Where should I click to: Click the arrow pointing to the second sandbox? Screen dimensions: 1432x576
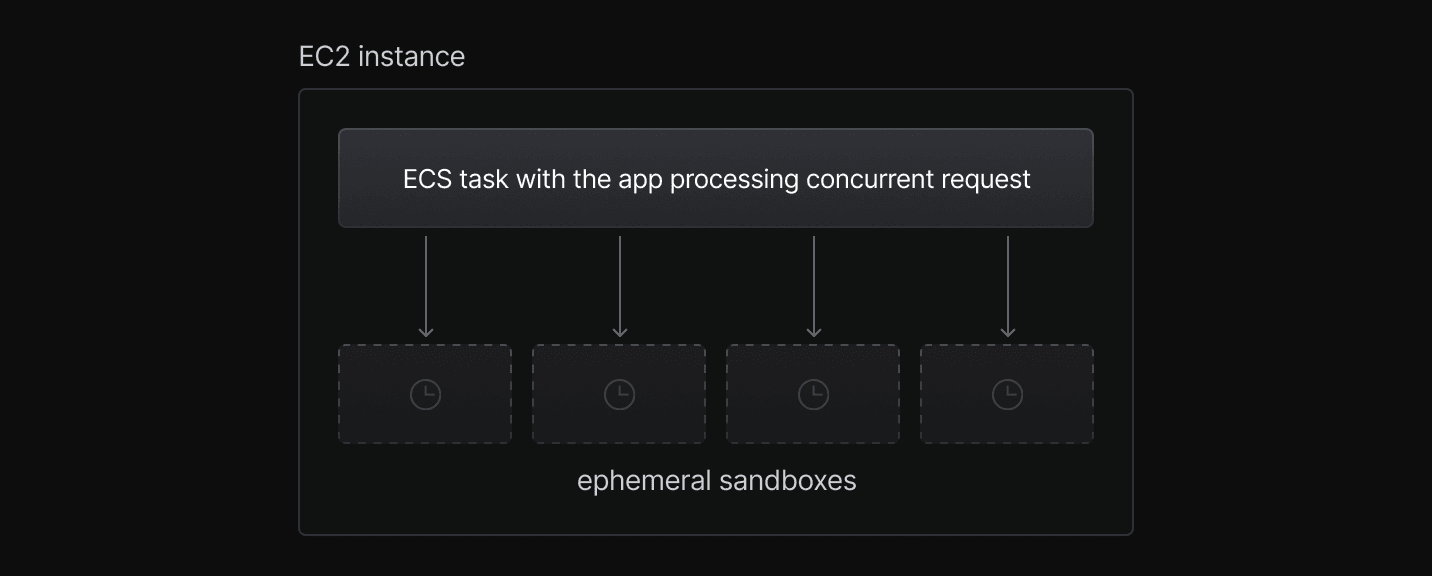pyautogui.click(x=620, y=287)
